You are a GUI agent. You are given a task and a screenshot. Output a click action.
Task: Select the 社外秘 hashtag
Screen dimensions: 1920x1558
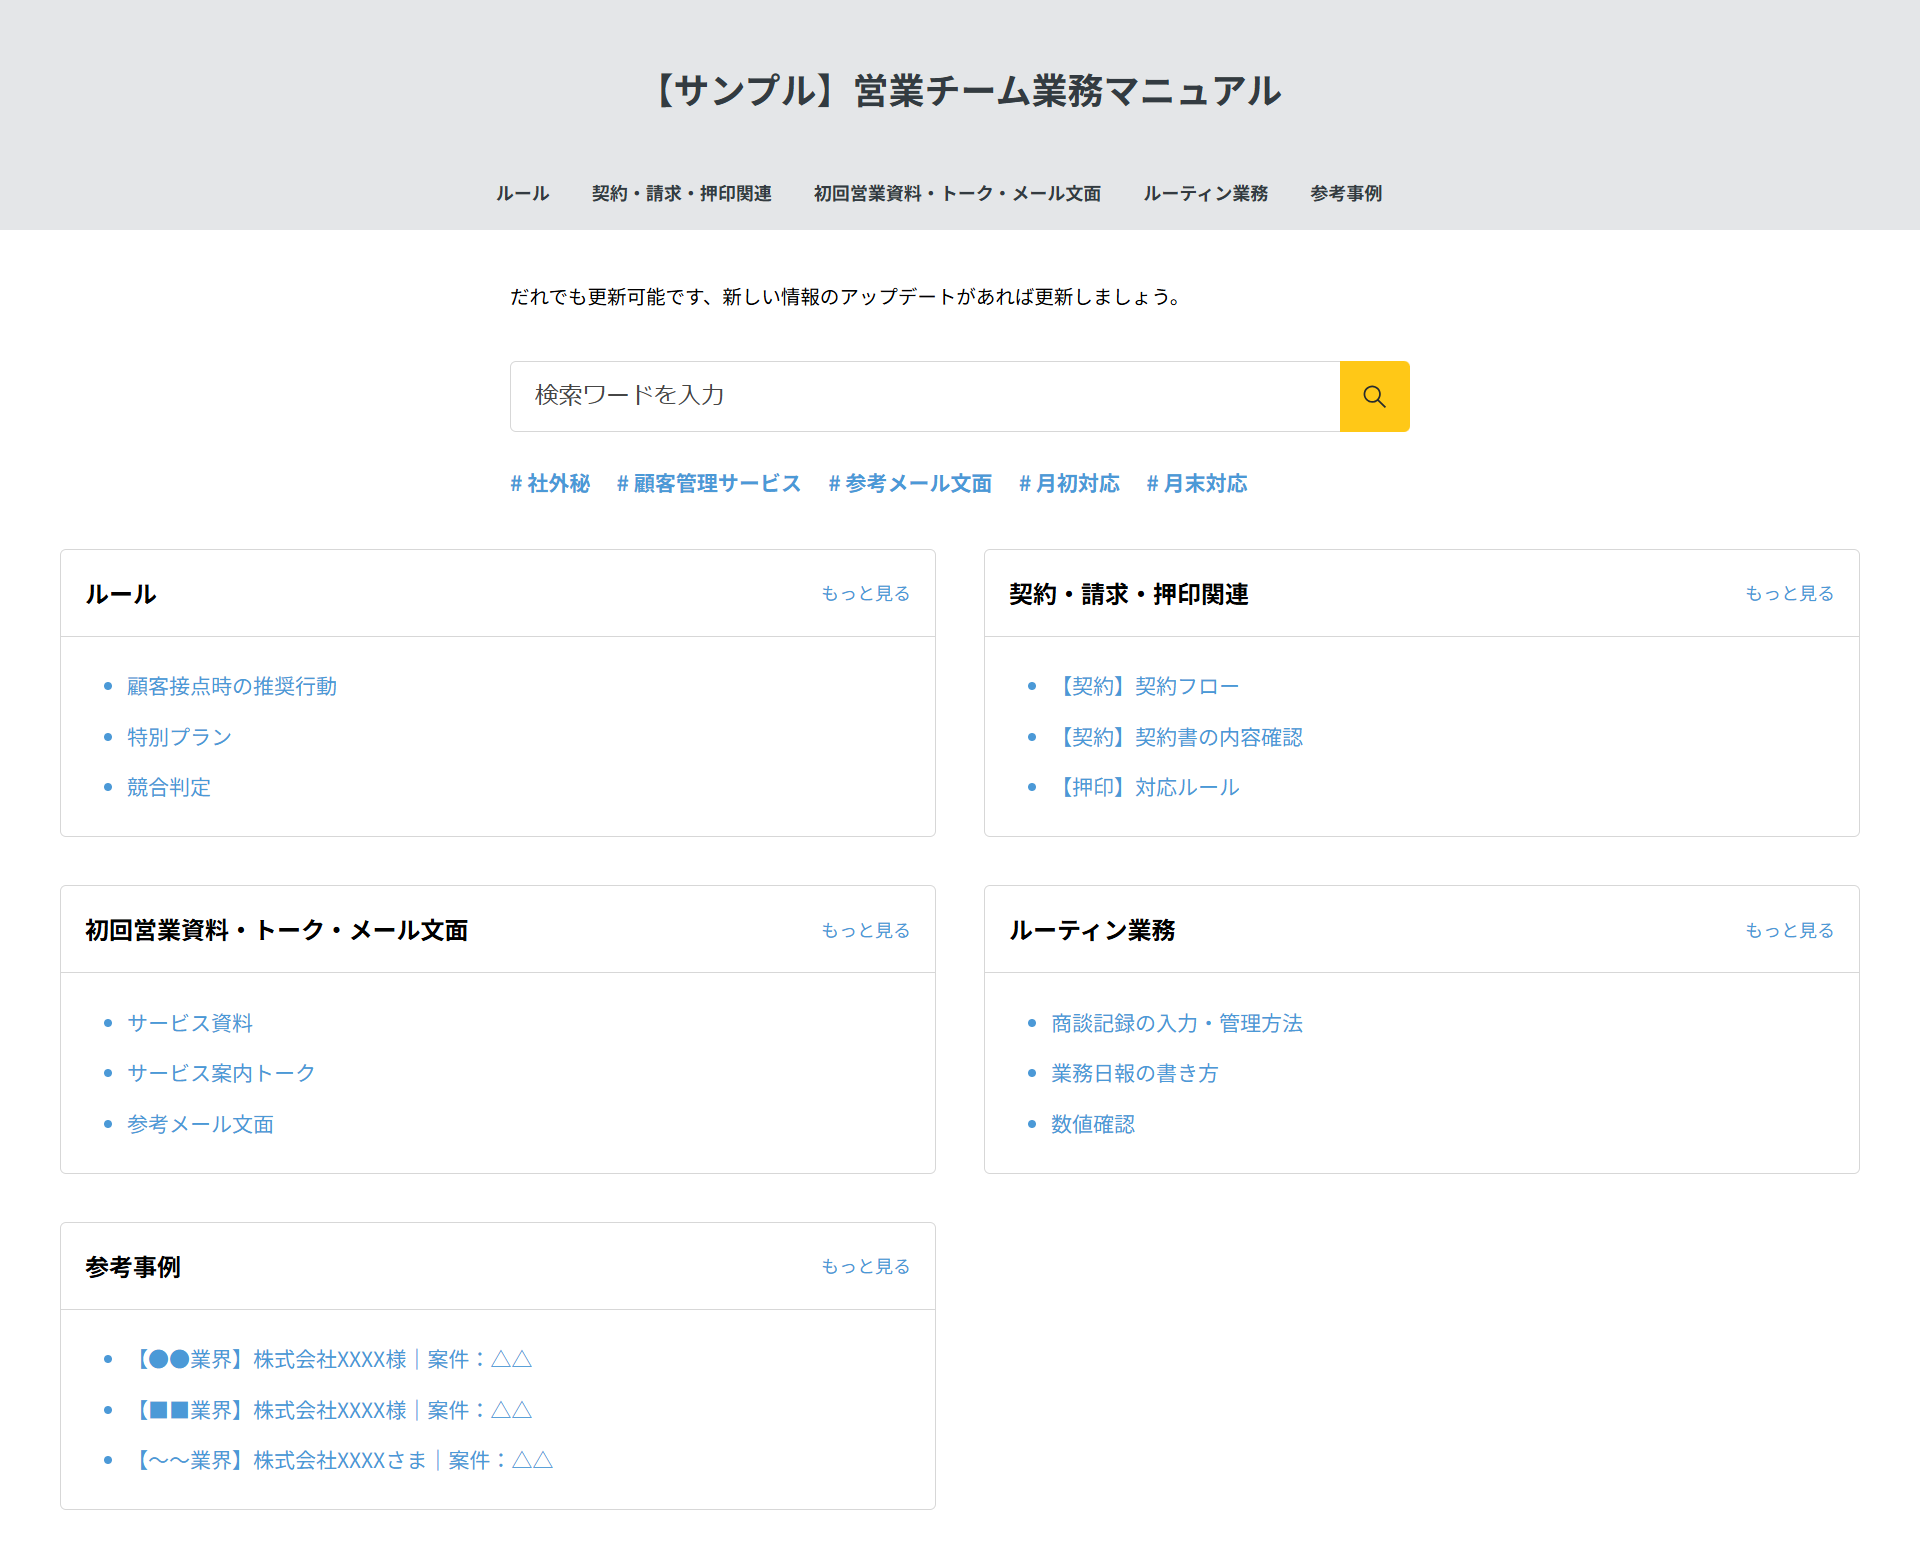click(x=549, y=484)
